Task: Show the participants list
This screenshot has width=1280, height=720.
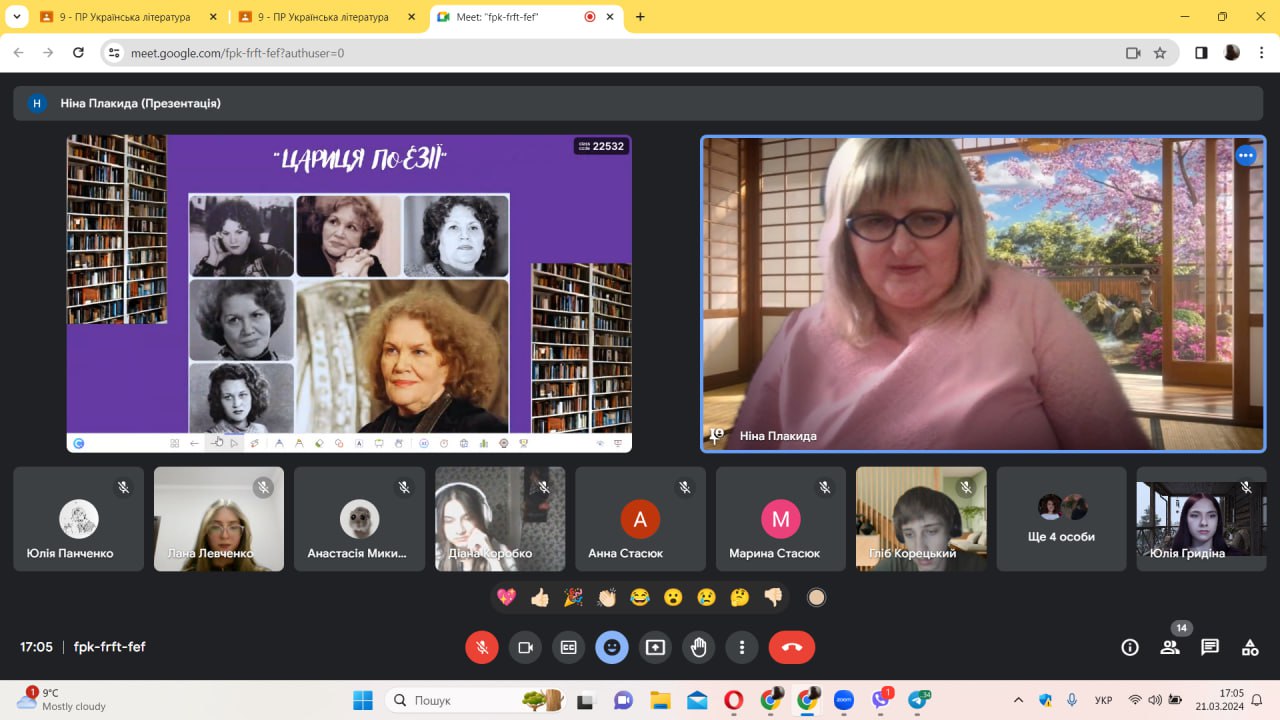Action: [x=1170, y=647]
